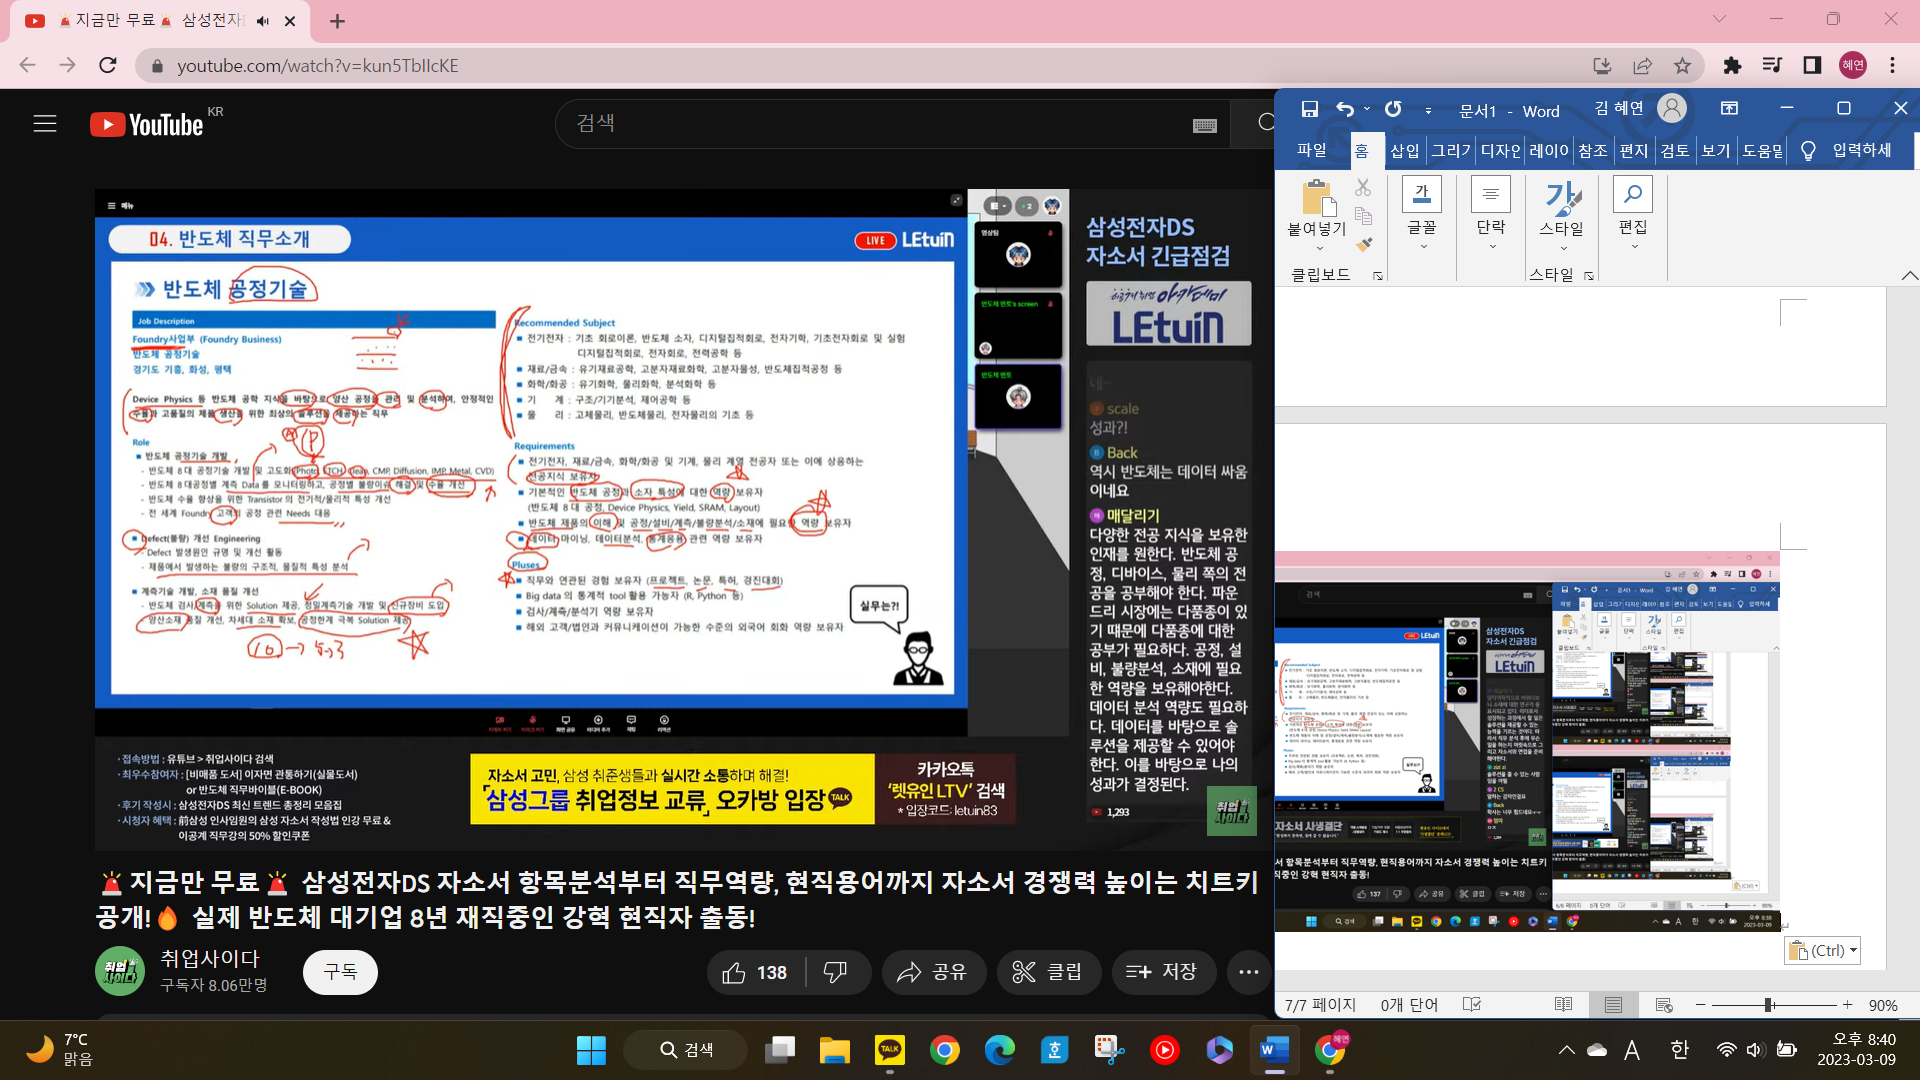
Task: Expand the Paste Options (Ctrl) dropdown
Action: click(x=1853, y=951)
